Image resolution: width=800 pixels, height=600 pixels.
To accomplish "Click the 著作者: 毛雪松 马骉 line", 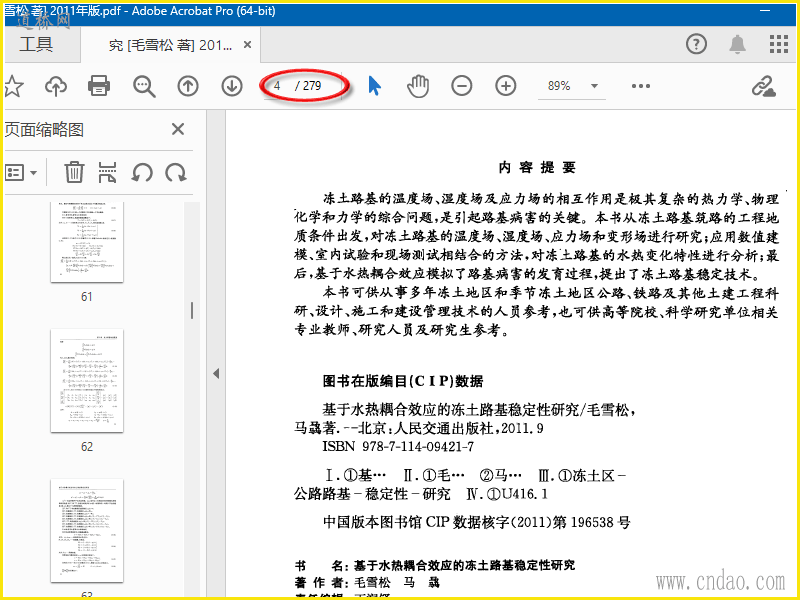I will 367,583.
